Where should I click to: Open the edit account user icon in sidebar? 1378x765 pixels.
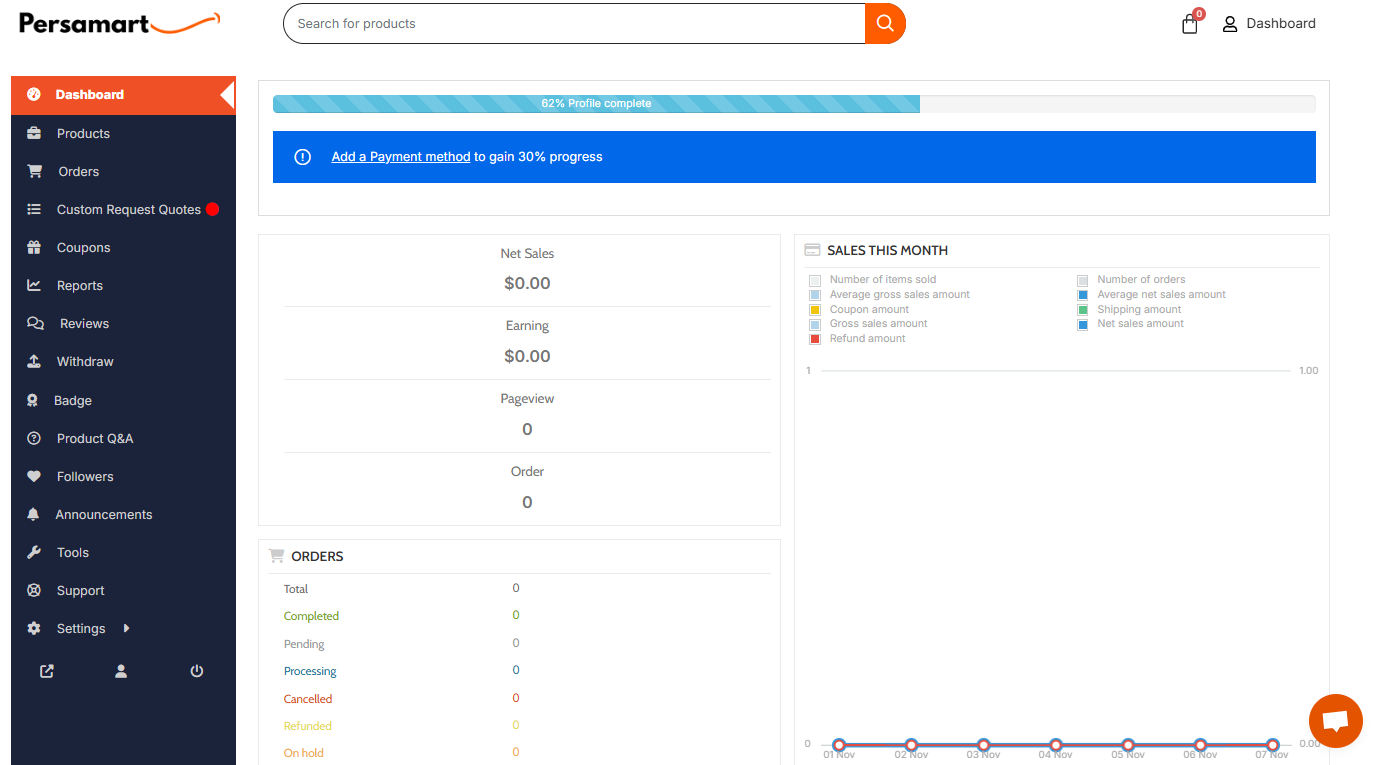pos(121,671)
